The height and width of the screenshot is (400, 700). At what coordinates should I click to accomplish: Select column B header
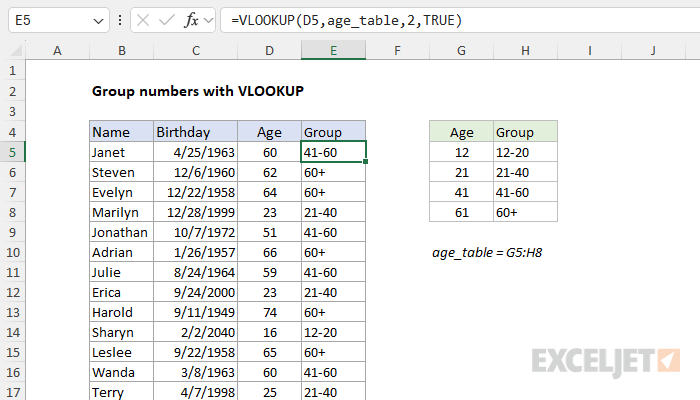(121, 50)
